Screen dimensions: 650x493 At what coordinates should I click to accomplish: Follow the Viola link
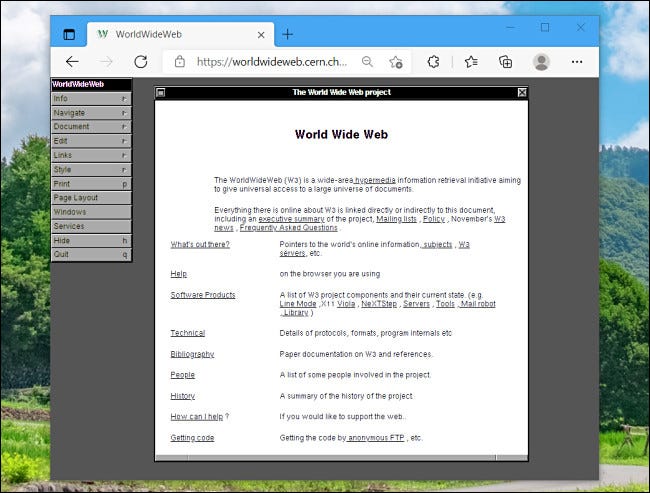(346, 304)
